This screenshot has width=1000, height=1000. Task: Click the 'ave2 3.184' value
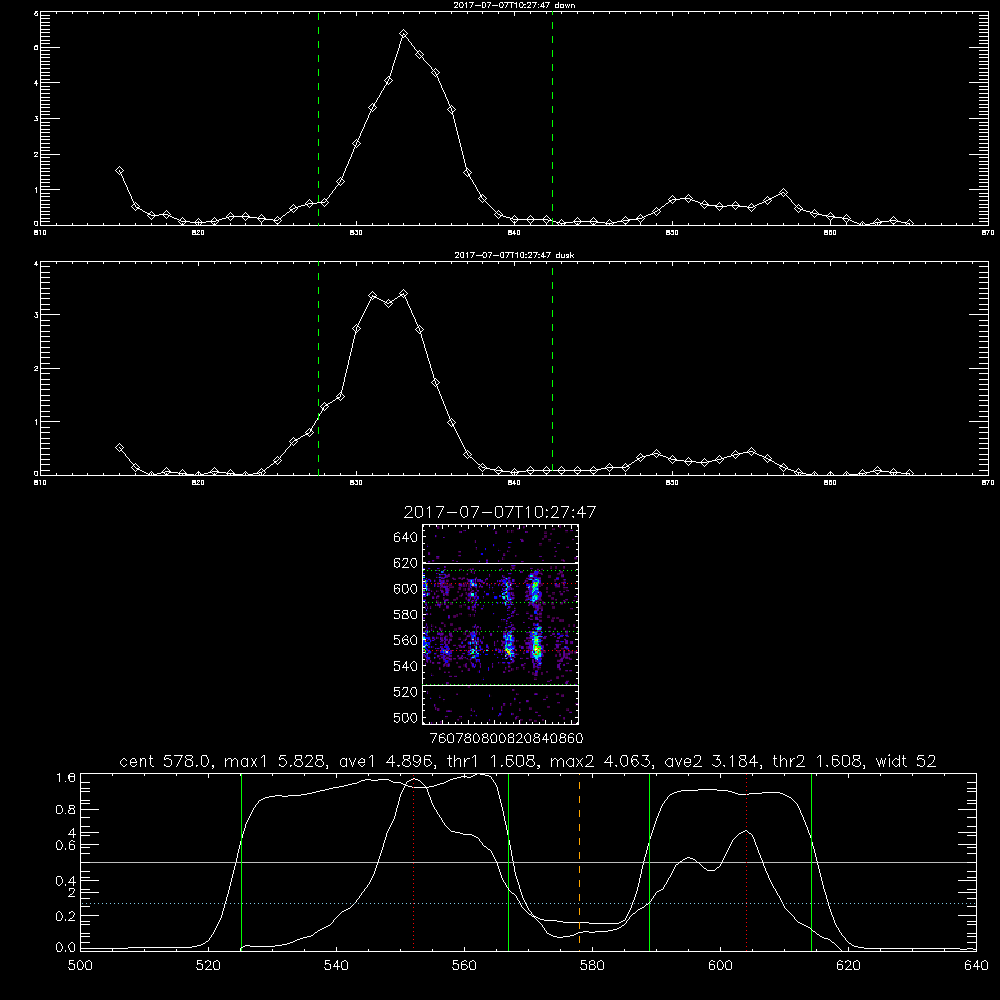tap(711, 761)
